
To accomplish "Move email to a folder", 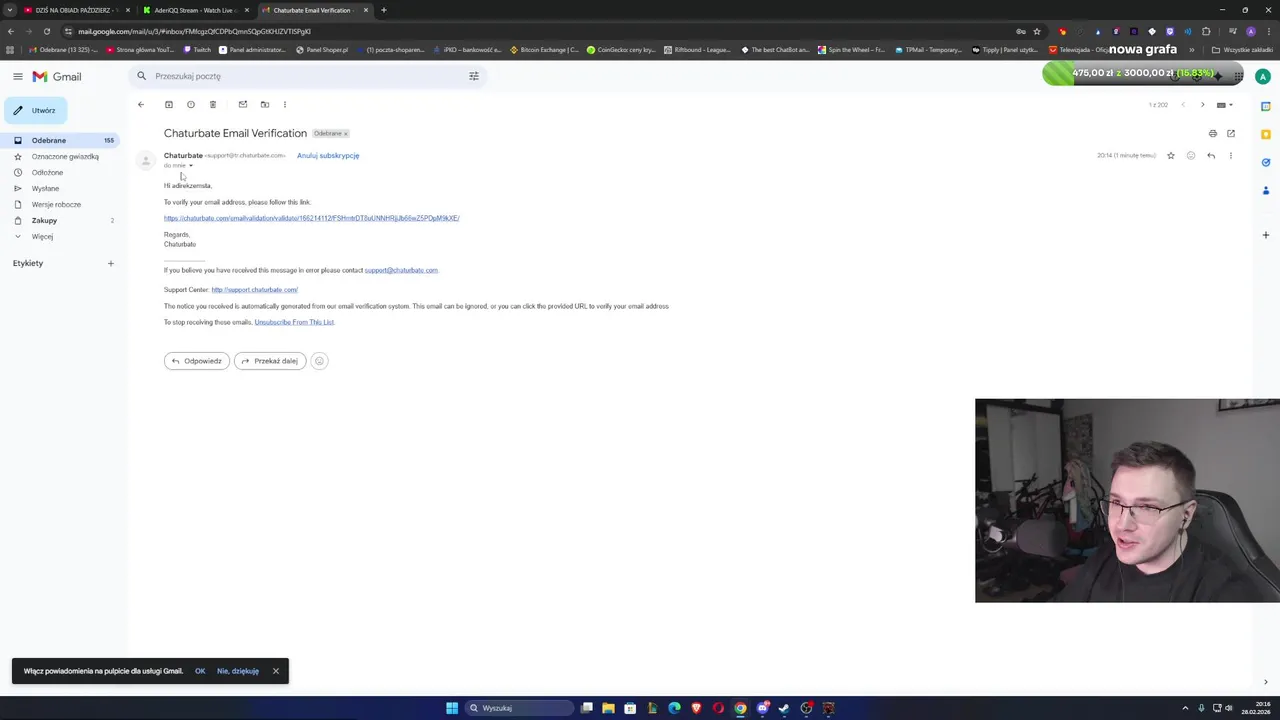I will point(265,104).
